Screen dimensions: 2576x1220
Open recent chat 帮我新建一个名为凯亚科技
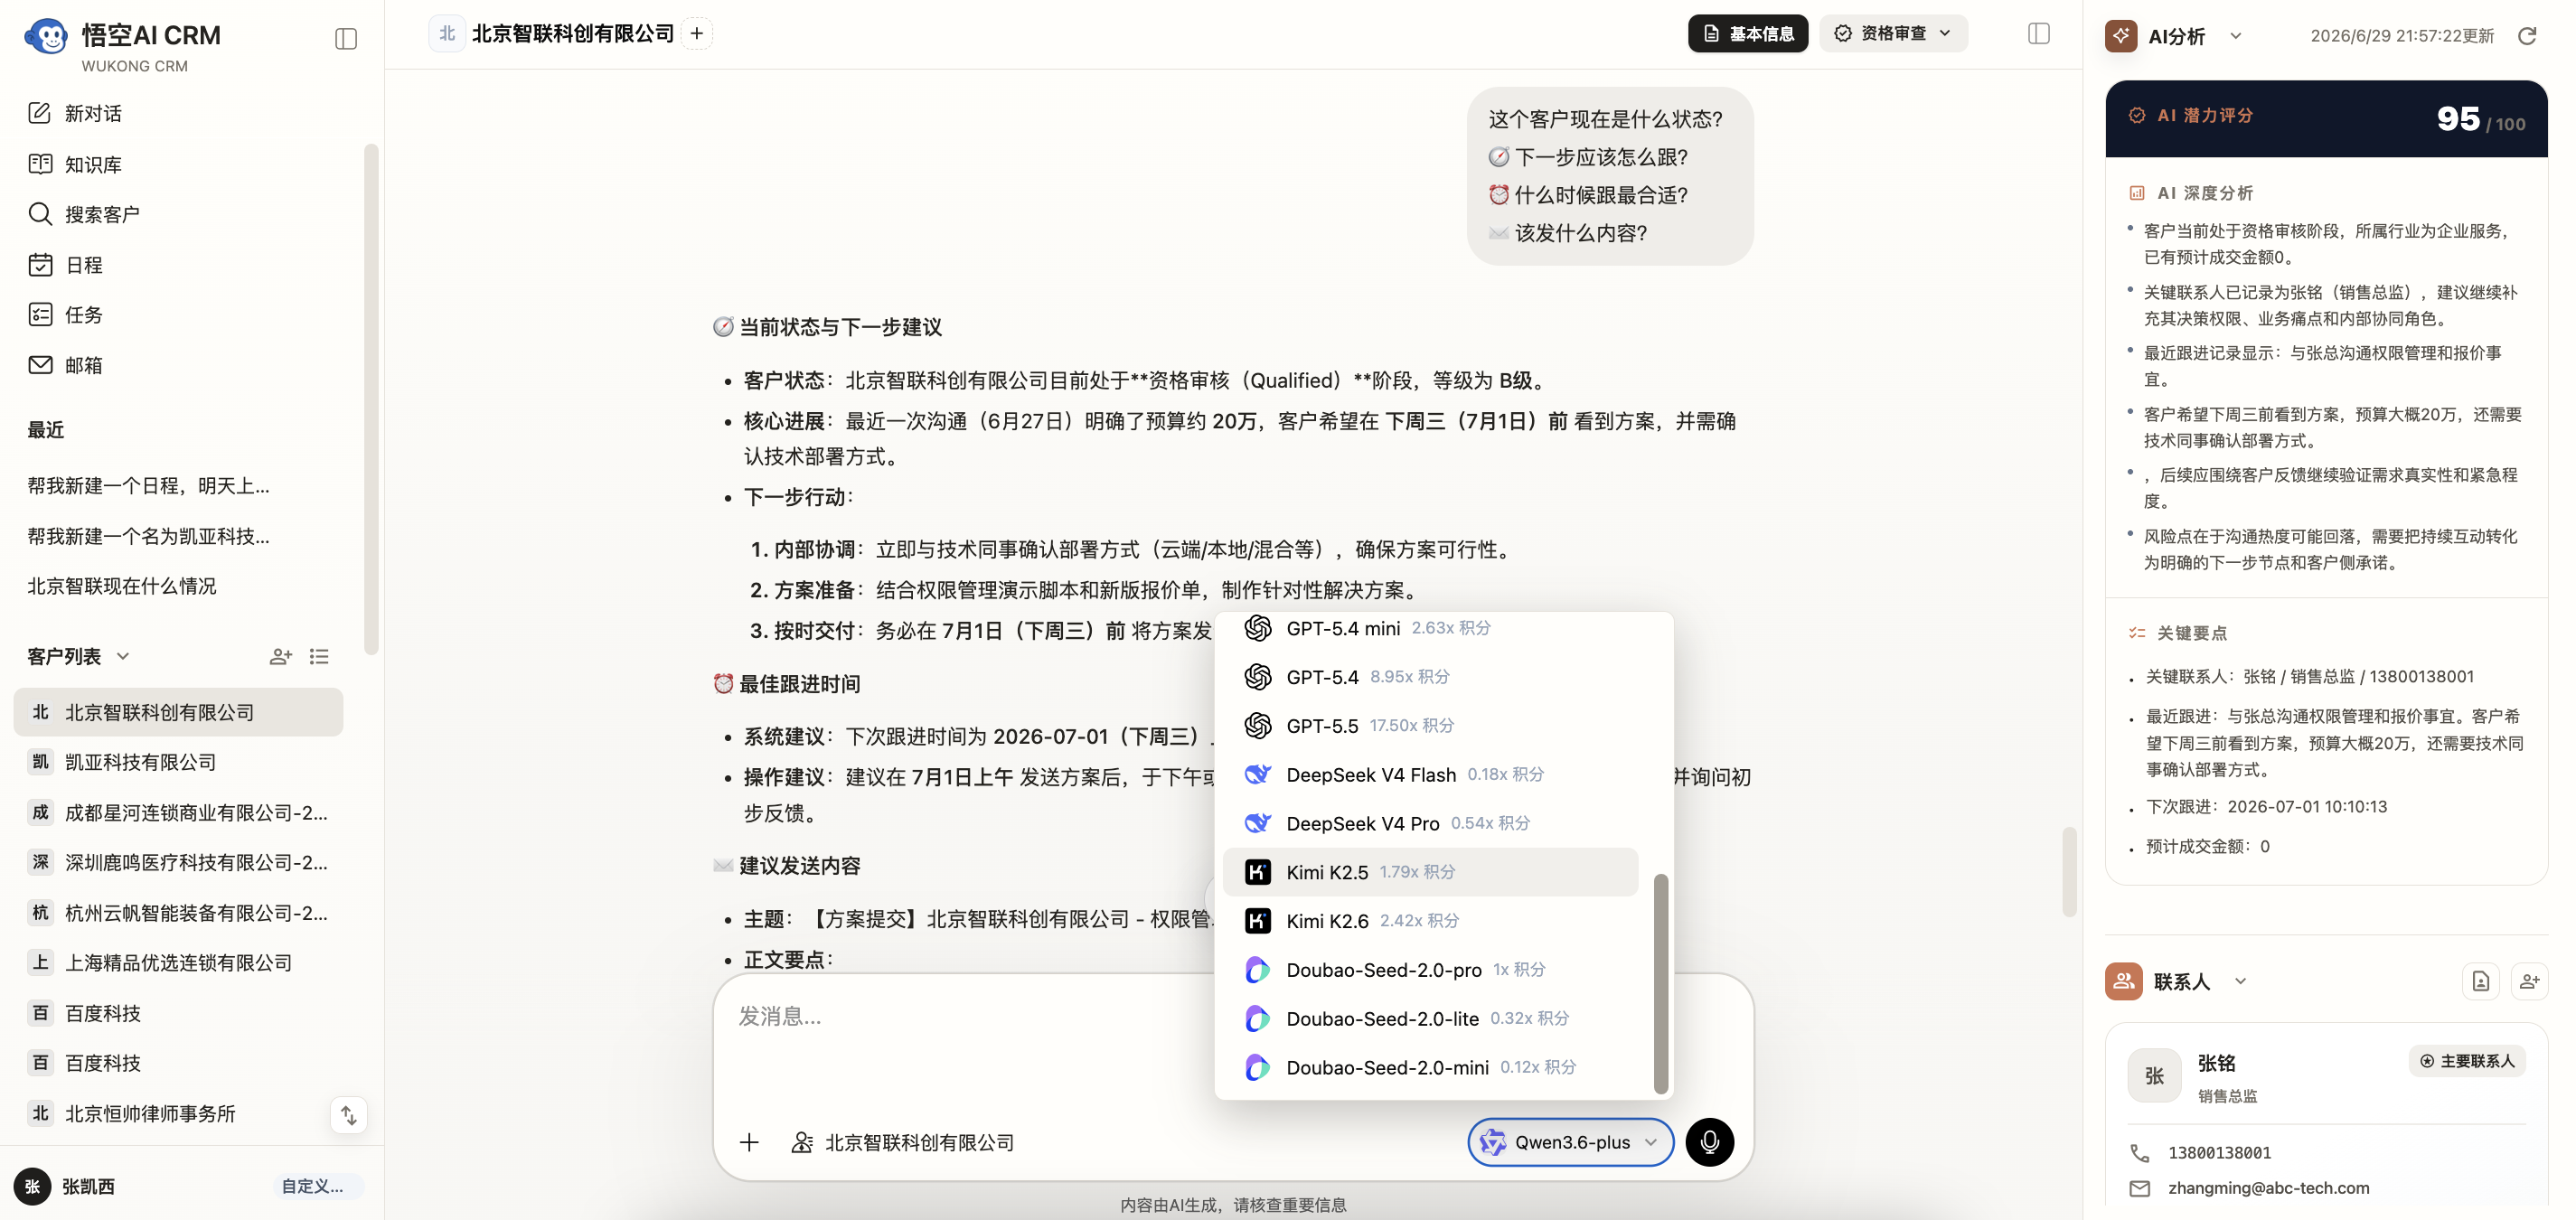click(149, 536)
